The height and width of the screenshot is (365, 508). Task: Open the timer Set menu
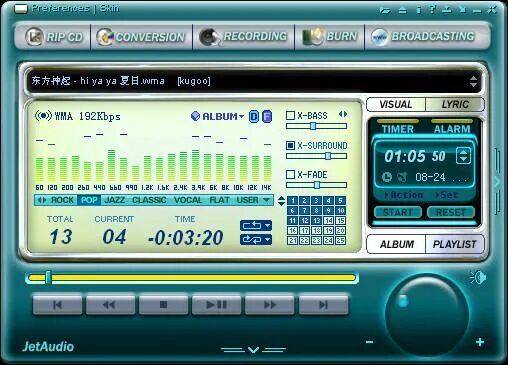click(x=446, y=195)
